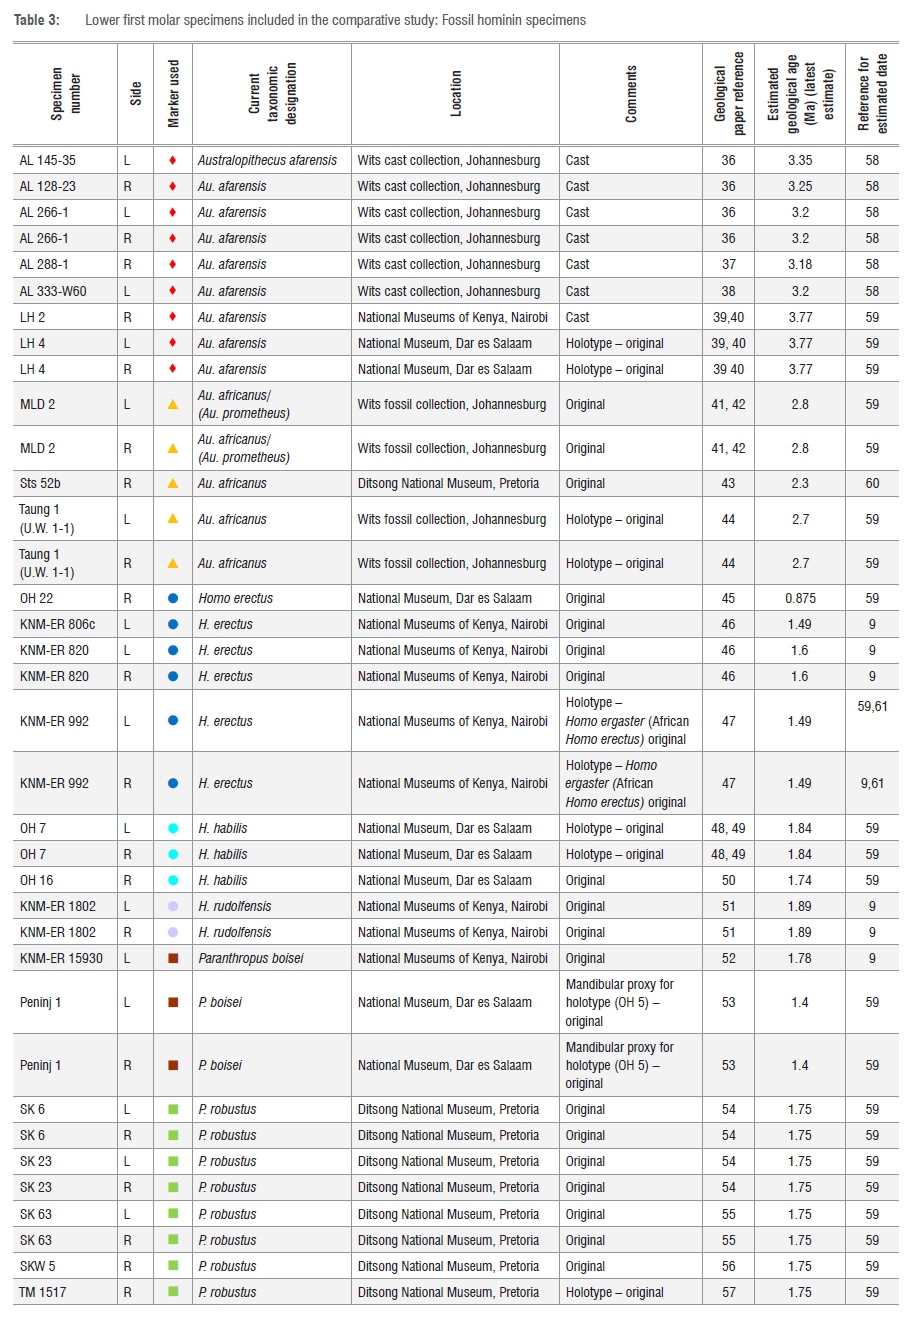Screen dimensions: 909x1318
Task: Select the yellow triangle marker in Sts 52b row
Action: pyautogui.click(x=173, y=484)
